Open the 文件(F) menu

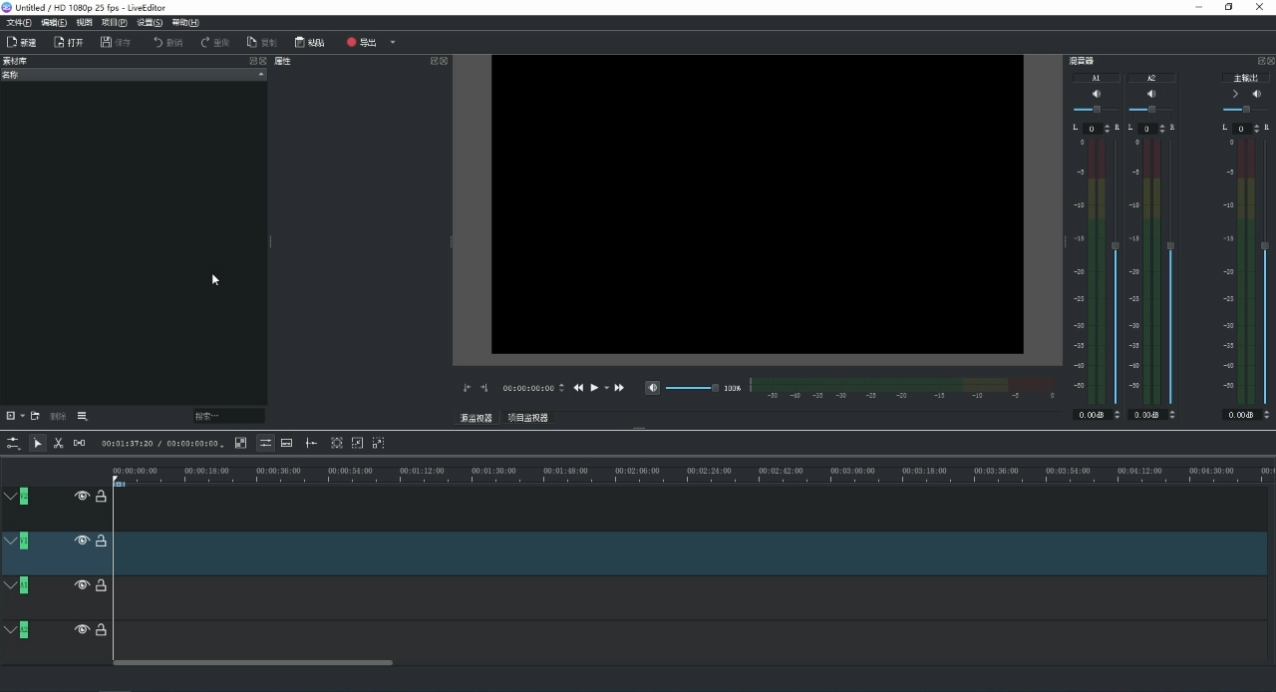pyautogui.click(x=19, y=22)
